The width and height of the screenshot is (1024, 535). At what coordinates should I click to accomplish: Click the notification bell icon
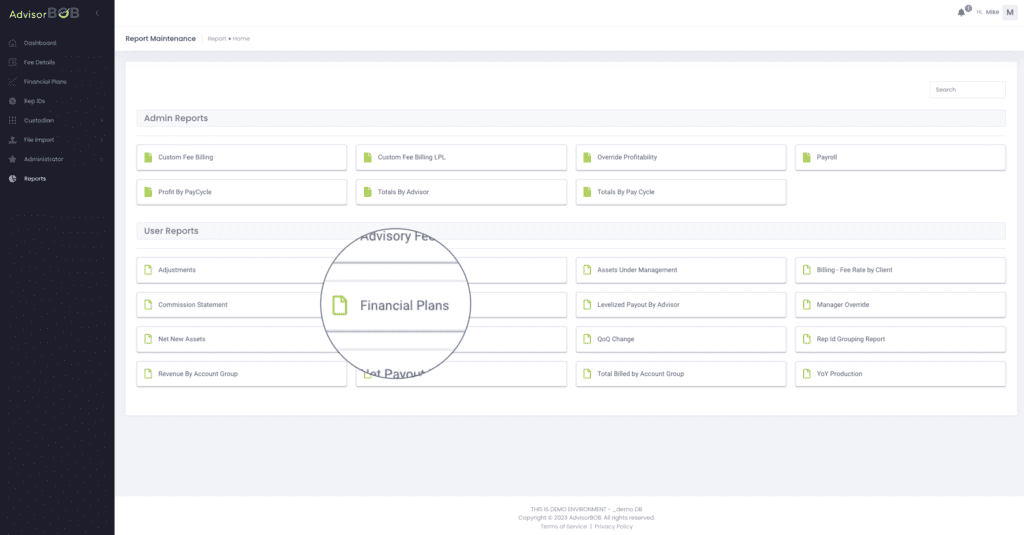click(961, 12)
